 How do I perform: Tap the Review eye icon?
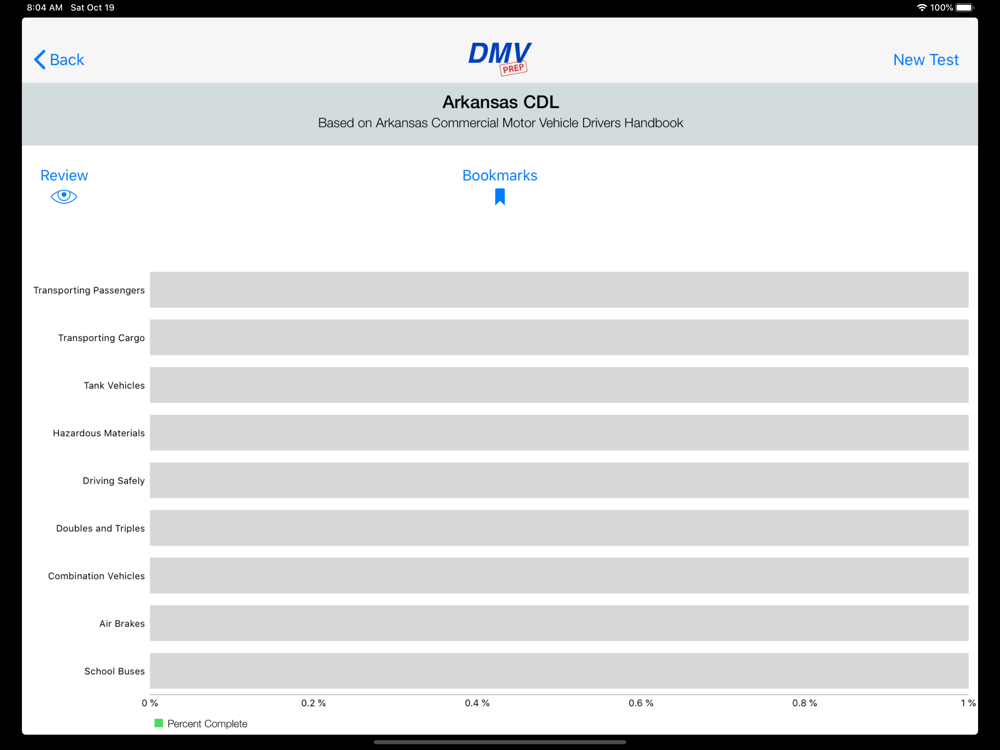64,196
